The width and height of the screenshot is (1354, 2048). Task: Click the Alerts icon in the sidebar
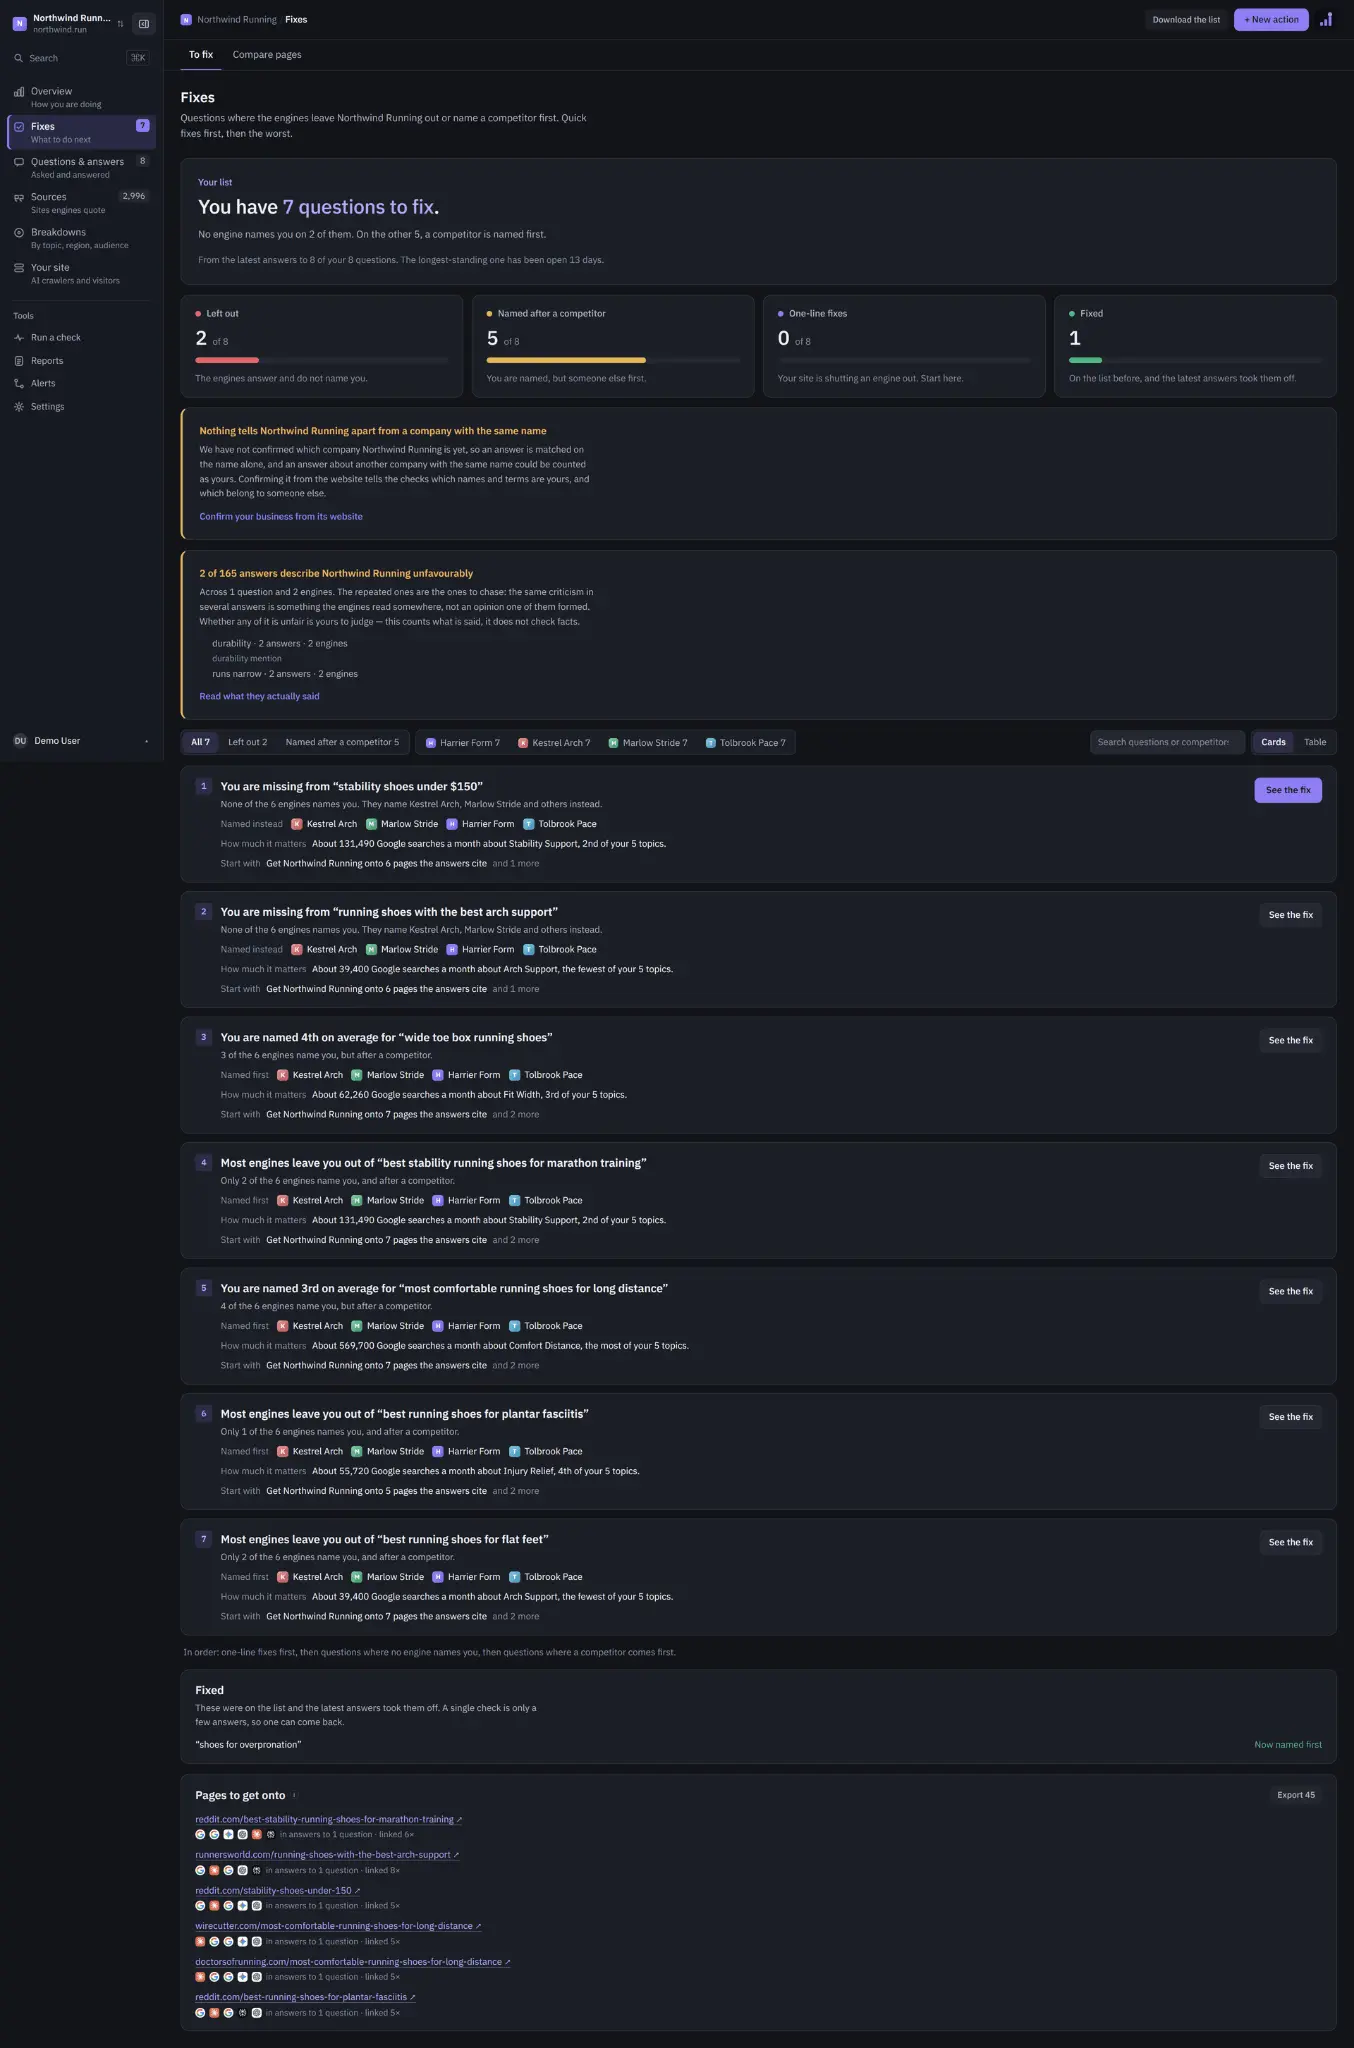[19, 384]
